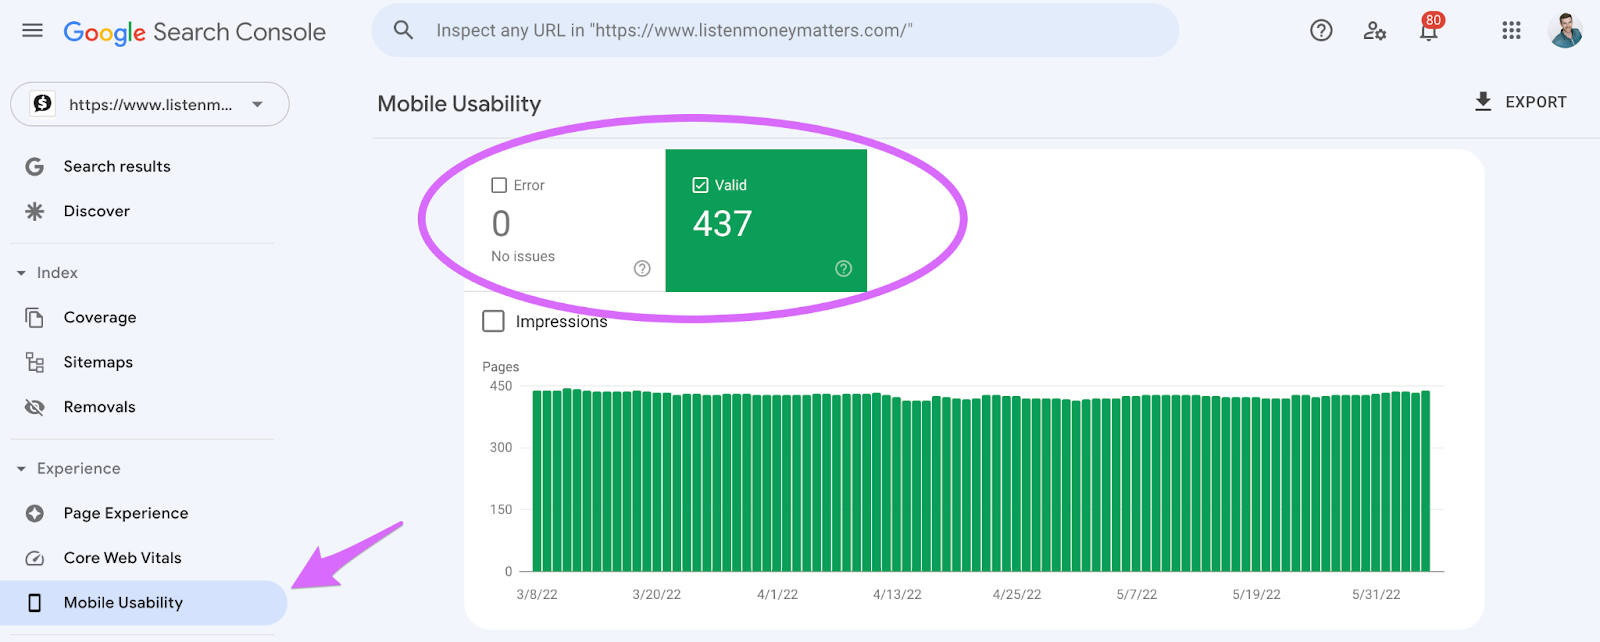Image resolution: width=1600 pixels, height=642 pixels.
Task: Click the 3/20/22 axis date label
Action: pyautogui.click(x=656, y=594)
